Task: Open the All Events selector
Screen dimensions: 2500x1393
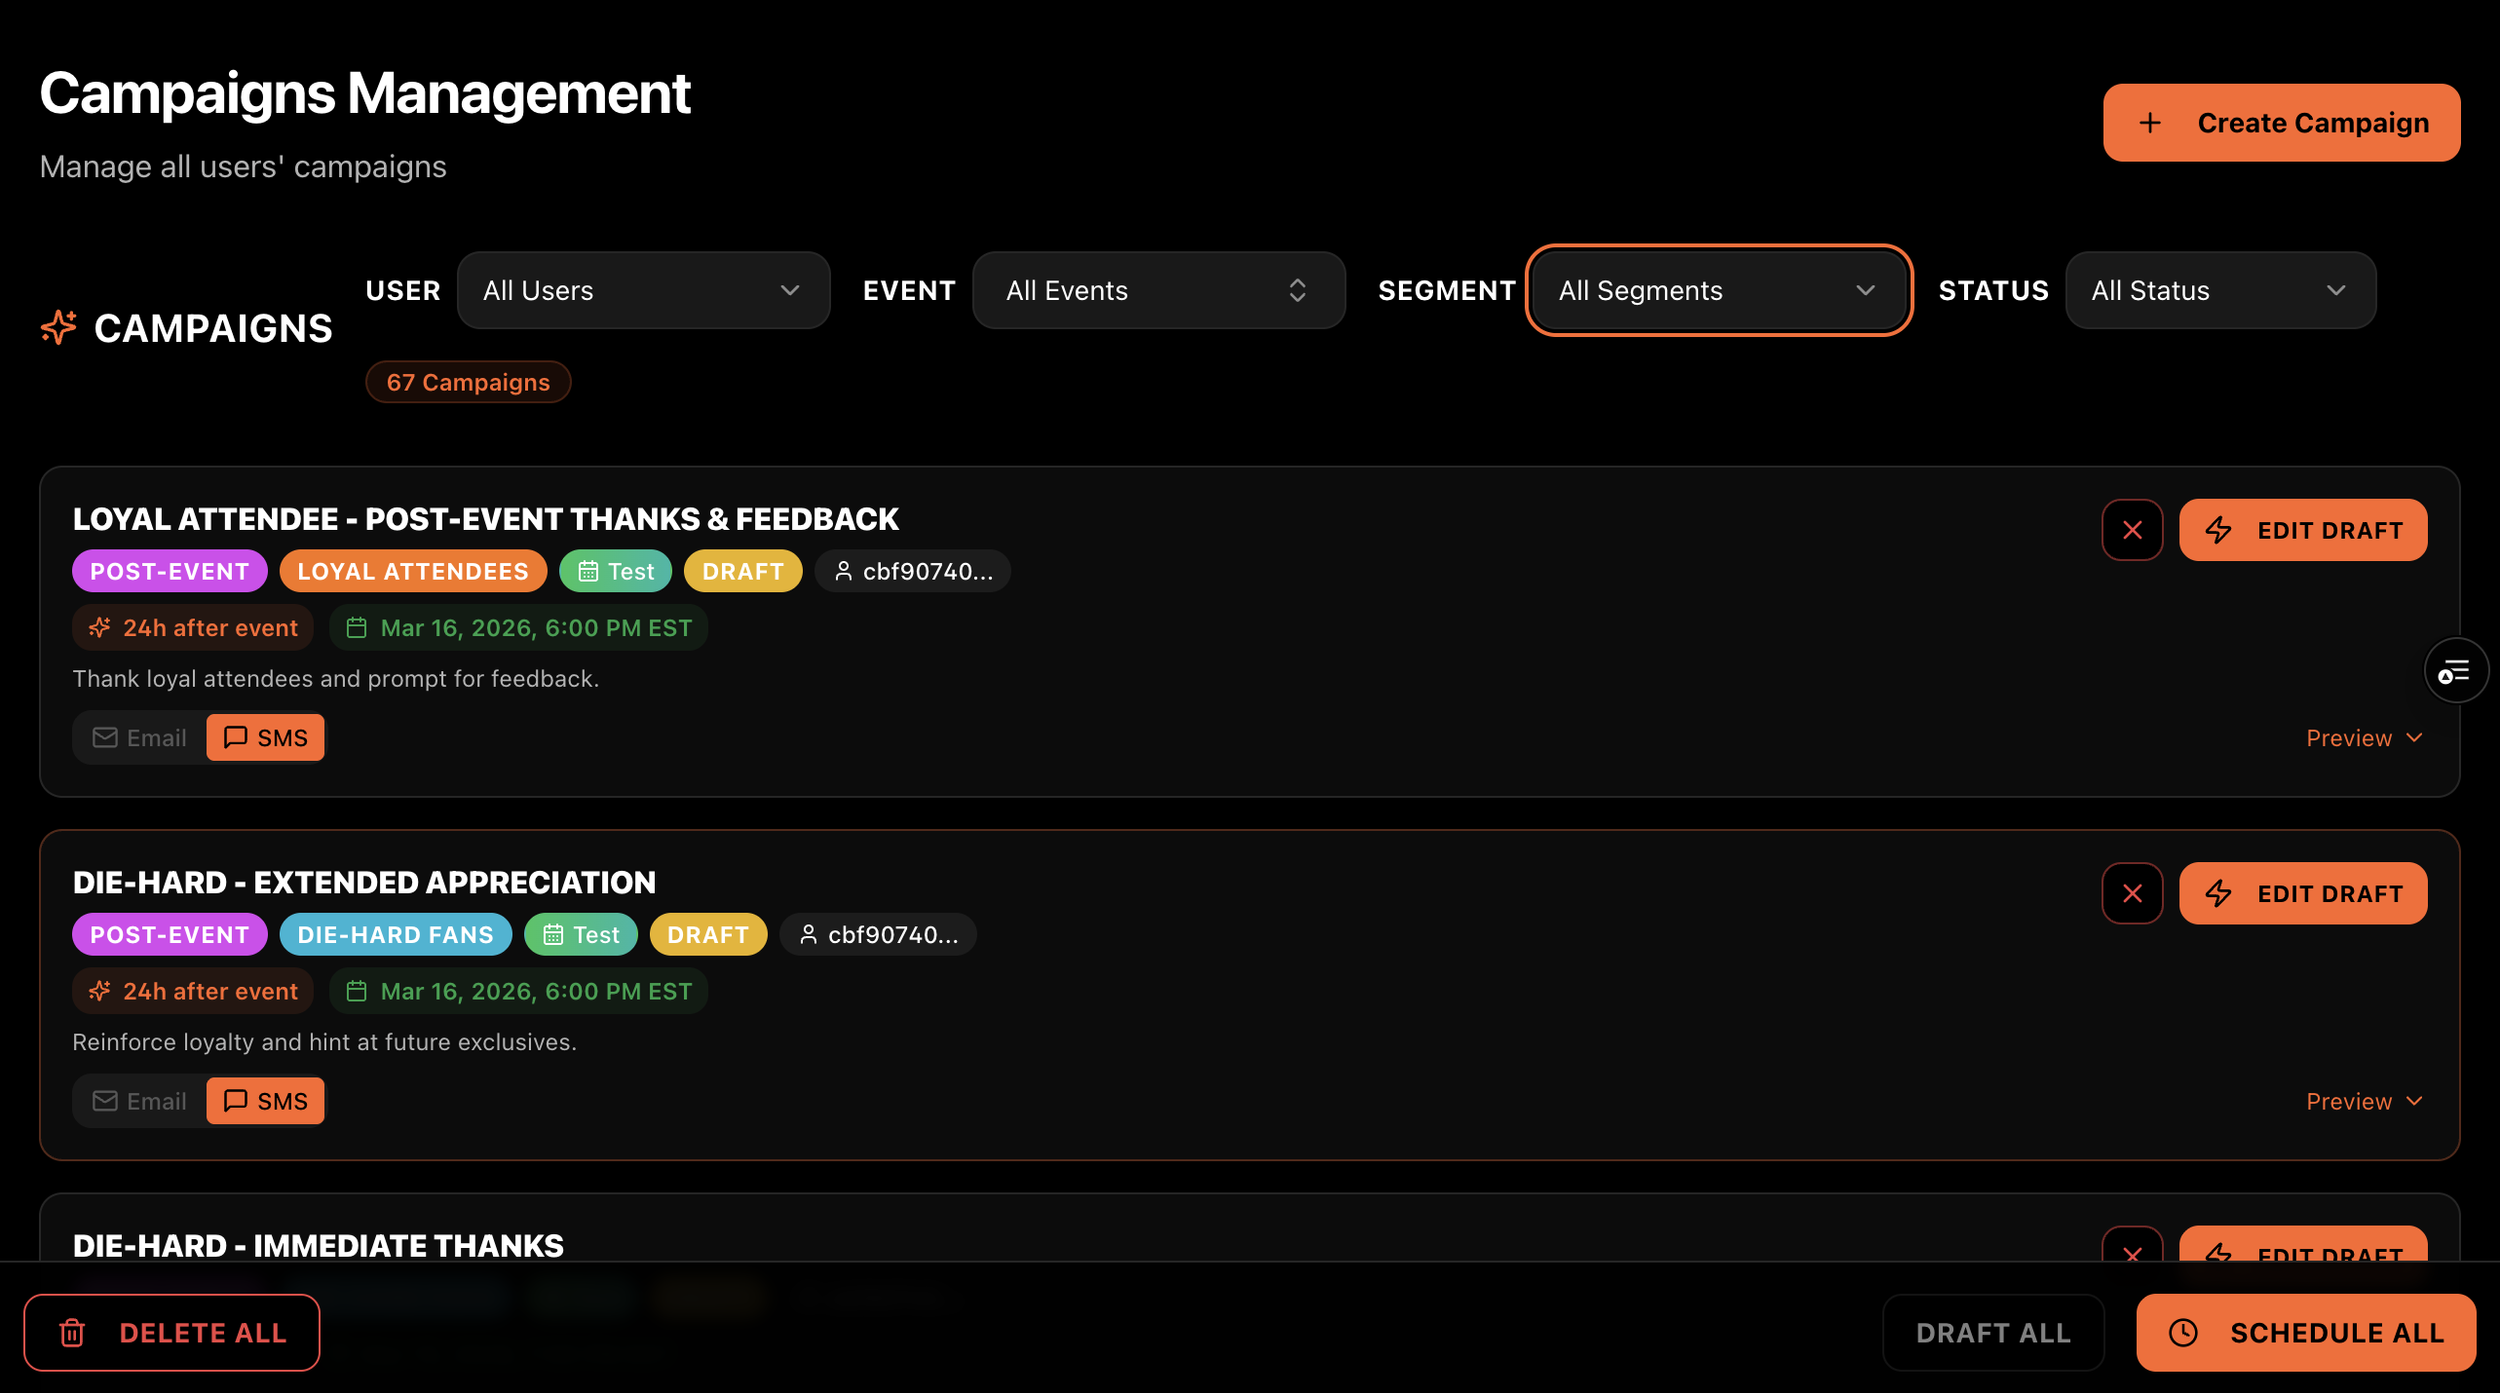Action: pos(1158,290)
